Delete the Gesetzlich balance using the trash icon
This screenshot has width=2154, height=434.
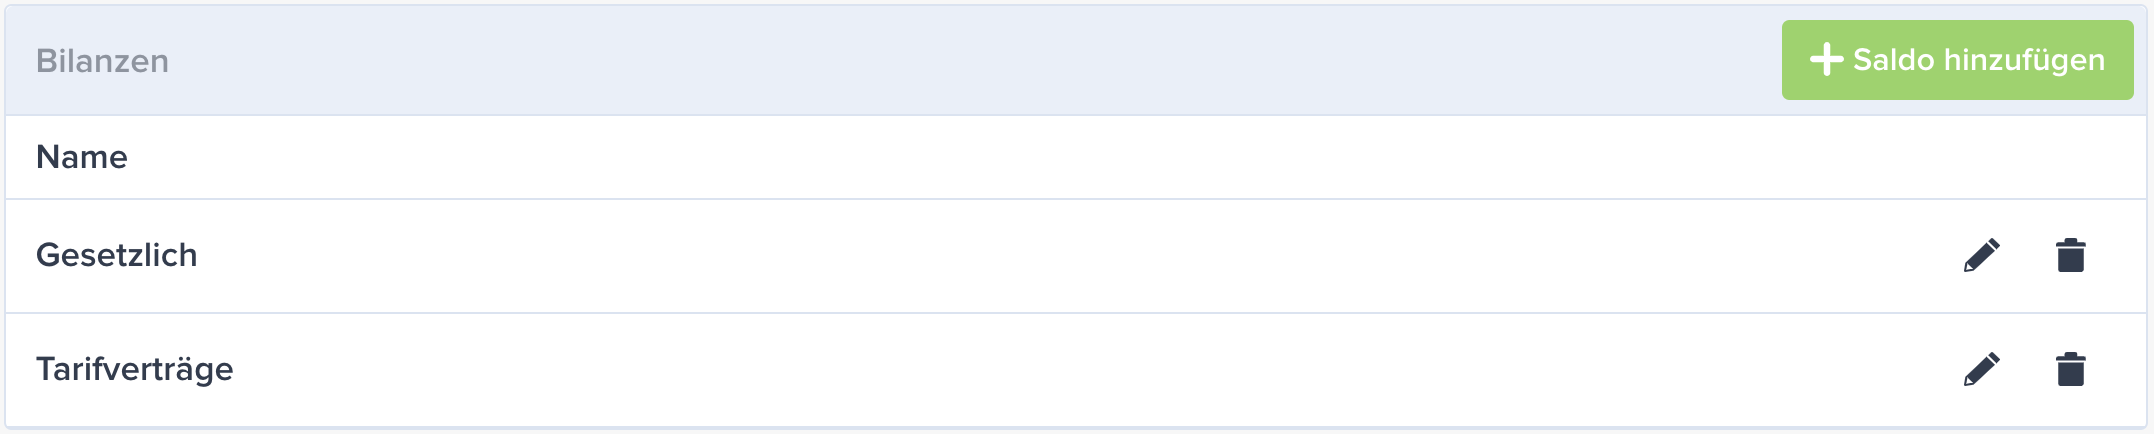(2070, 255)
